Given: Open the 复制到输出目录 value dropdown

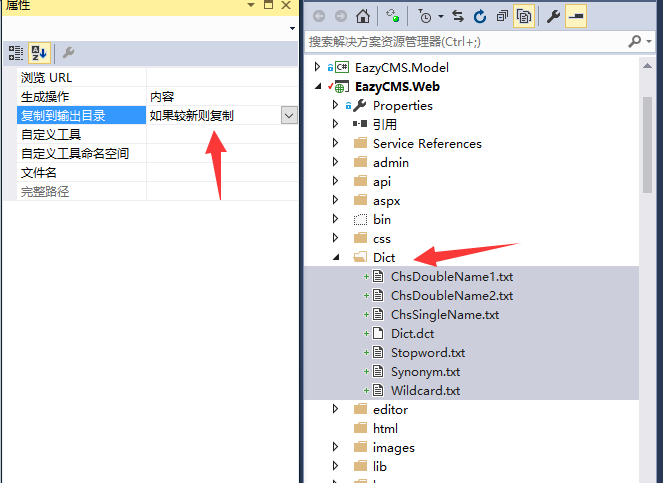Looking at the screenshot, I should pyautogui.click(x=289, y=115).
